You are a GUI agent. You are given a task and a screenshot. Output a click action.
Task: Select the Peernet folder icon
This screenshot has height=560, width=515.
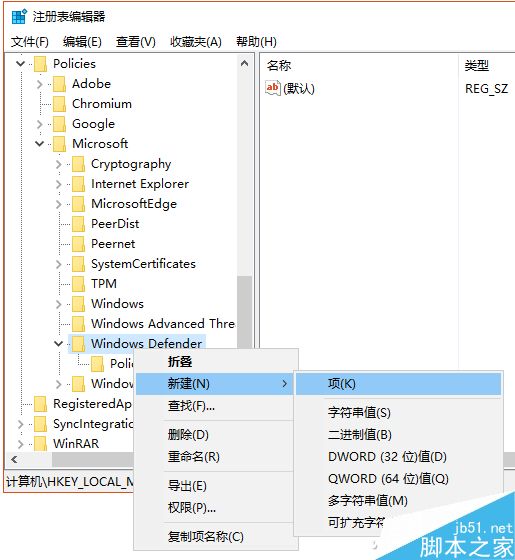79,244
